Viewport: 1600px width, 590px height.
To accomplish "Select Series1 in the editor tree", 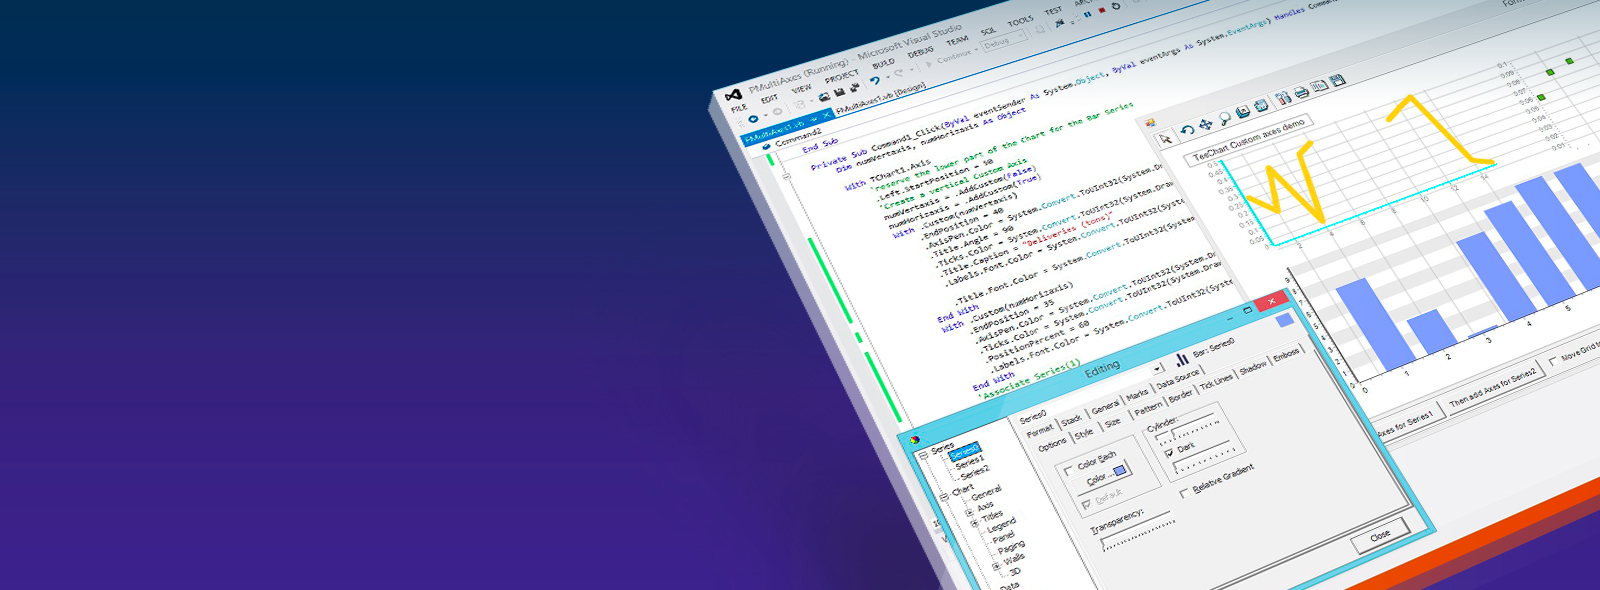I will (969, 463).
